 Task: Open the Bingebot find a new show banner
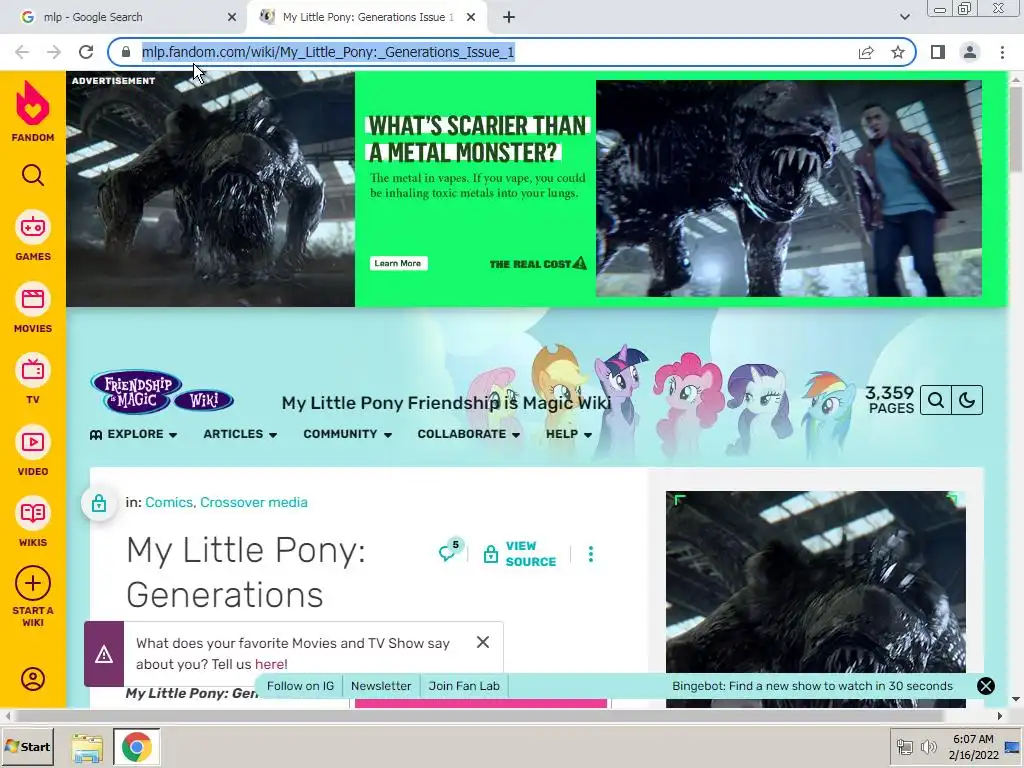[x=812, y=686]
